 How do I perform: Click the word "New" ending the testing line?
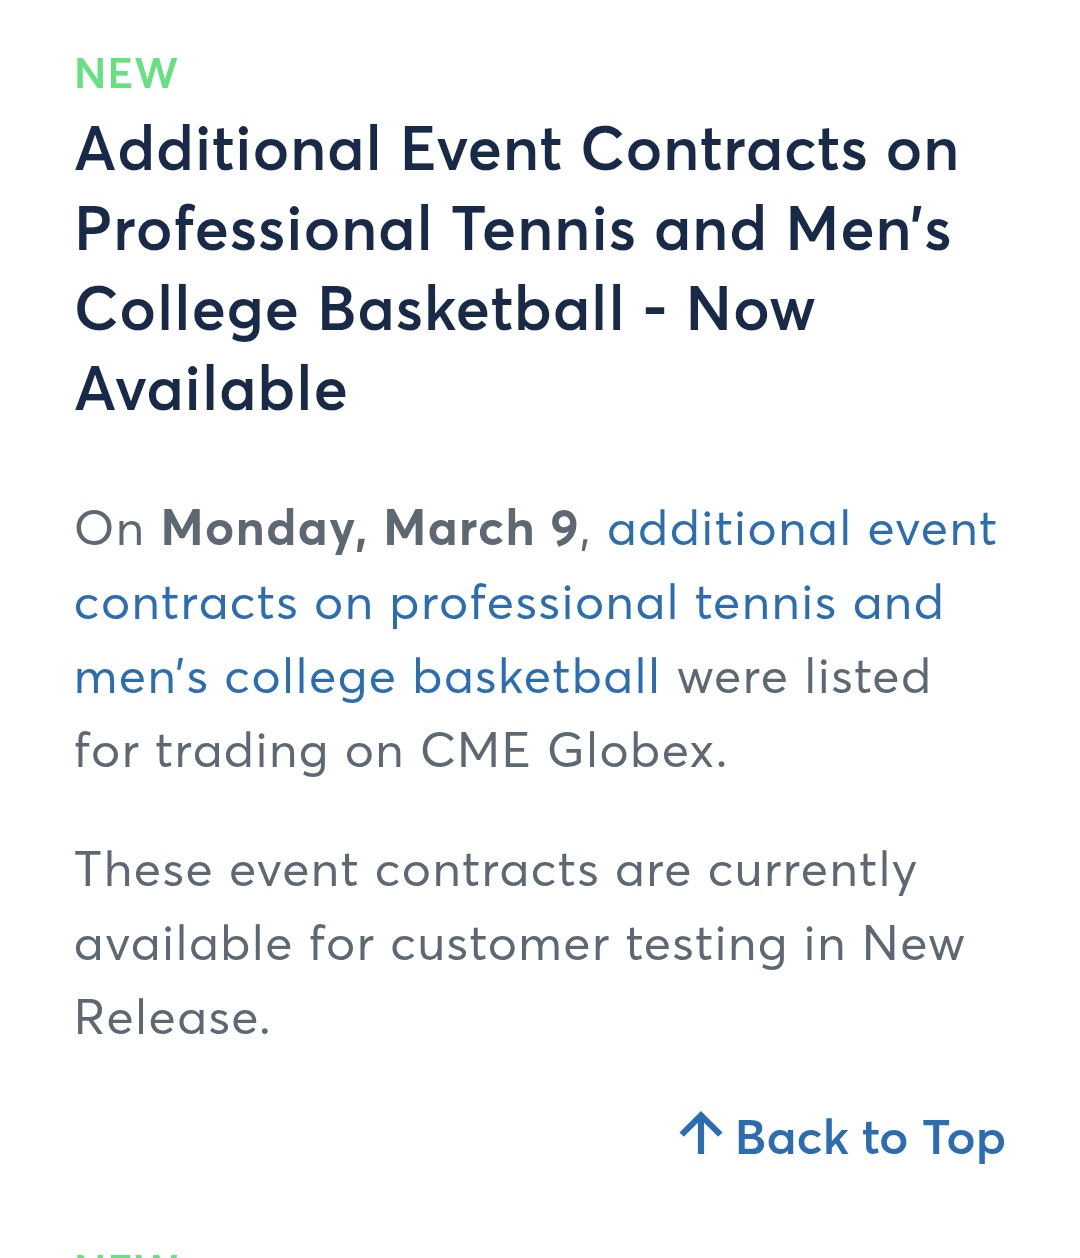coord(913,944)
